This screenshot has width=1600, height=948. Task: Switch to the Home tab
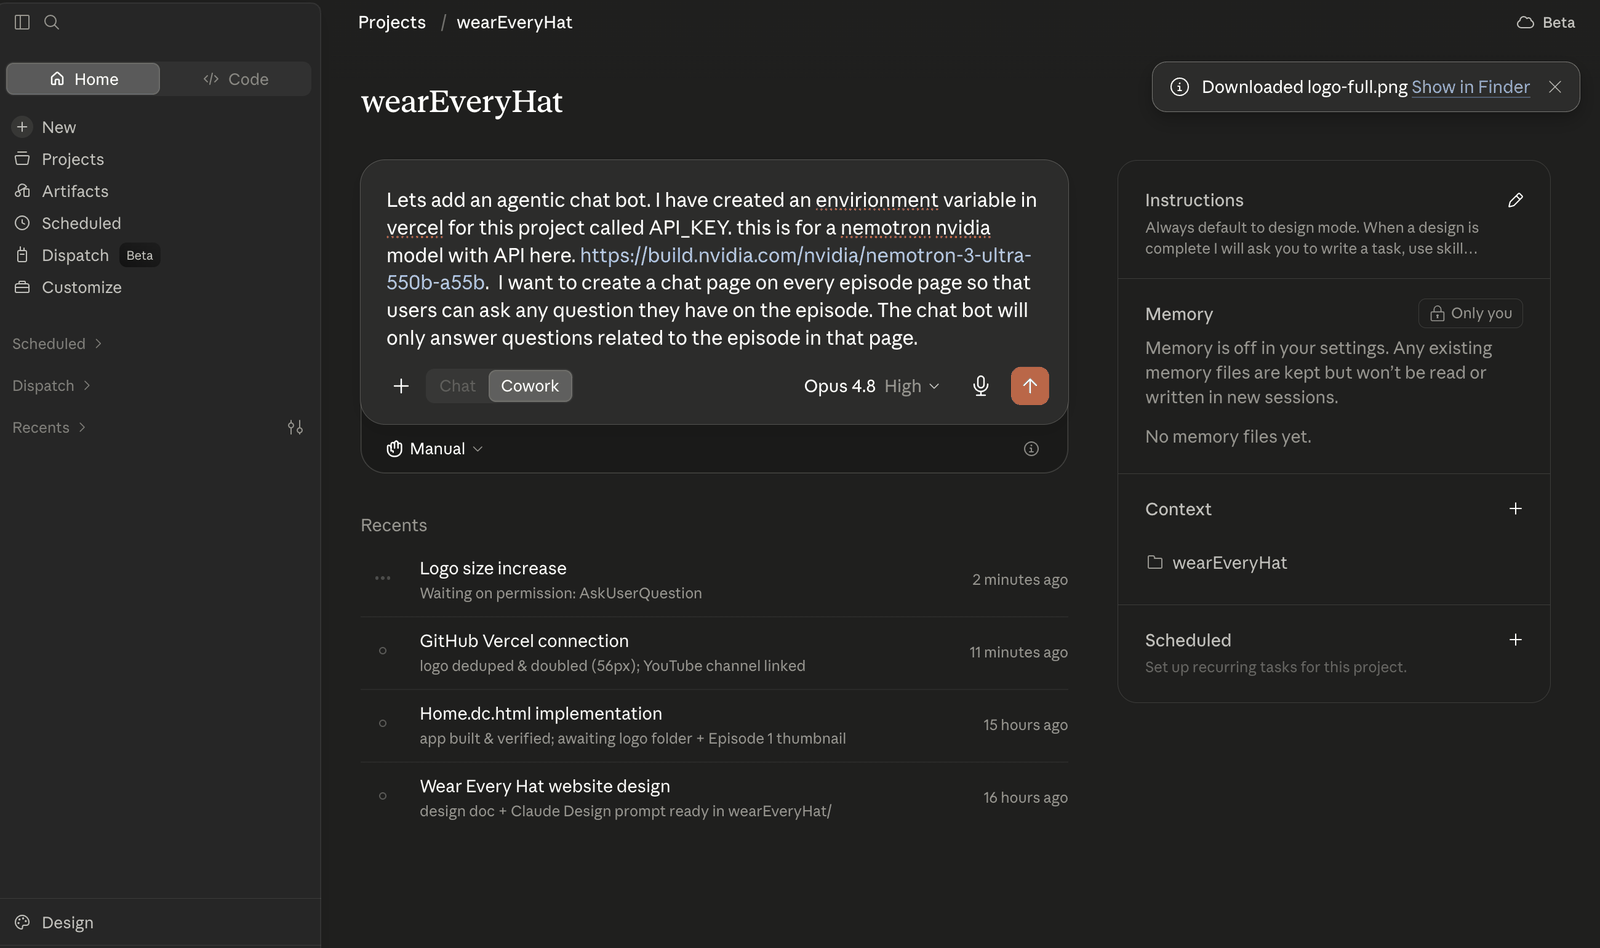click(83, 79)
